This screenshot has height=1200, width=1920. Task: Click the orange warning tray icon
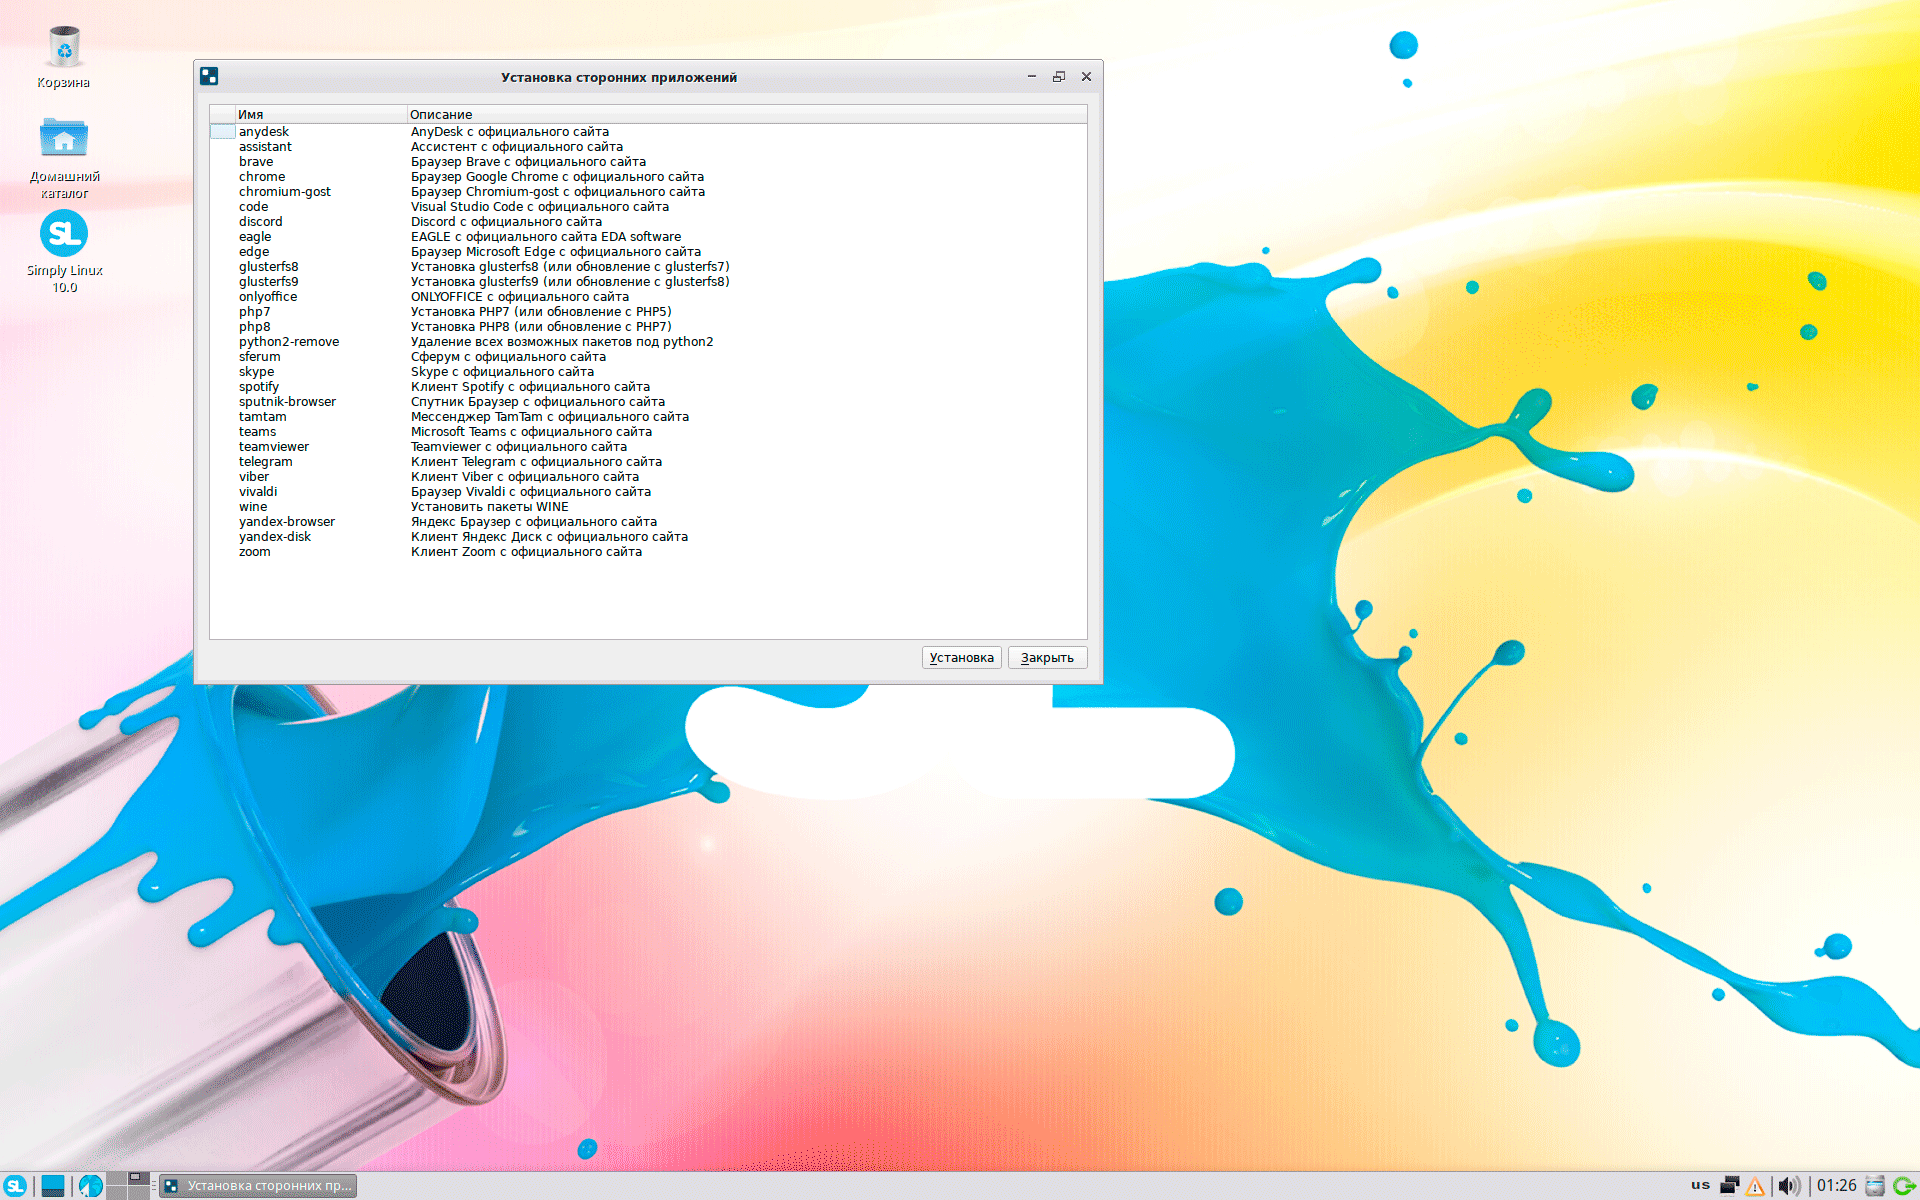pos(1755,1186)
